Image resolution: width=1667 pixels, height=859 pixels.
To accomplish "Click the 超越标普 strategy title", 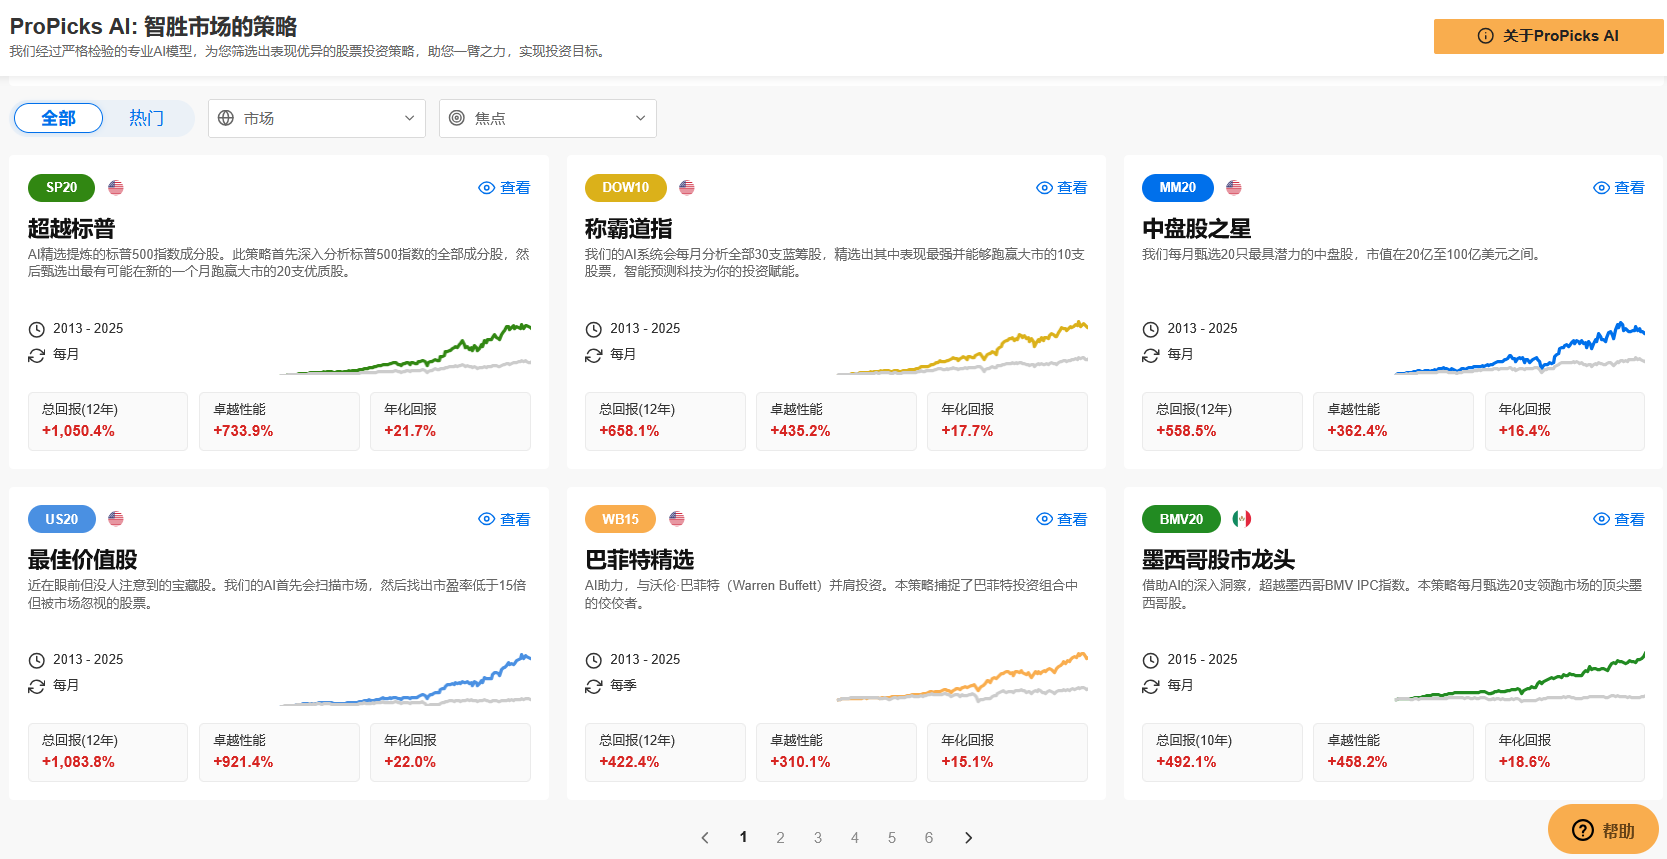I will pos(72,229).
